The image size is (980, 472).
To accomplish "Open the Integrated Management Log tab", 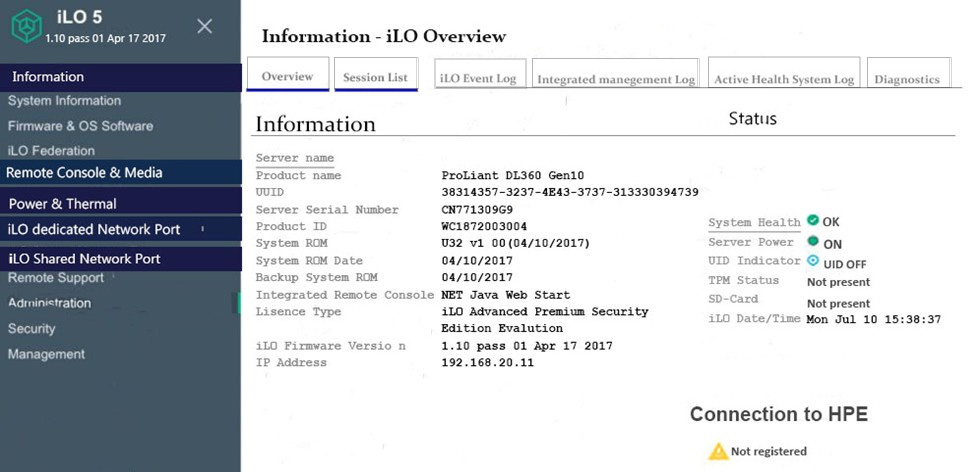I will coord(616,73).
